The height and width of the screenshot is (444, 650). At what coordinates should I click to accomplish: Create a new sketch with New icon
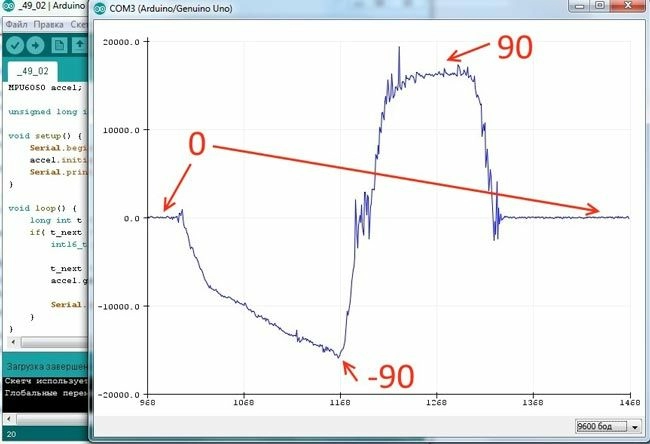(x=59, y=45)
